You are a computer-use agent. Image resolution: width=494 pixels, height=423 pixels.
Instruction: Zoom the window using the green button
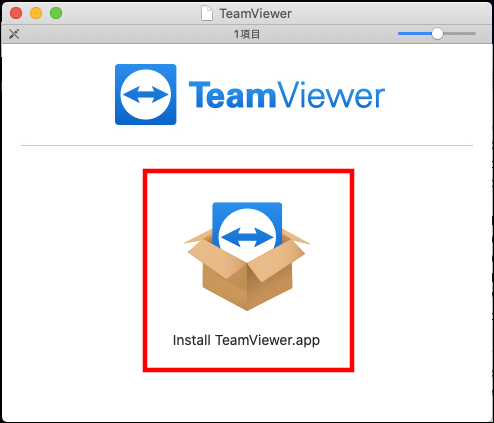tap(56, 13)
